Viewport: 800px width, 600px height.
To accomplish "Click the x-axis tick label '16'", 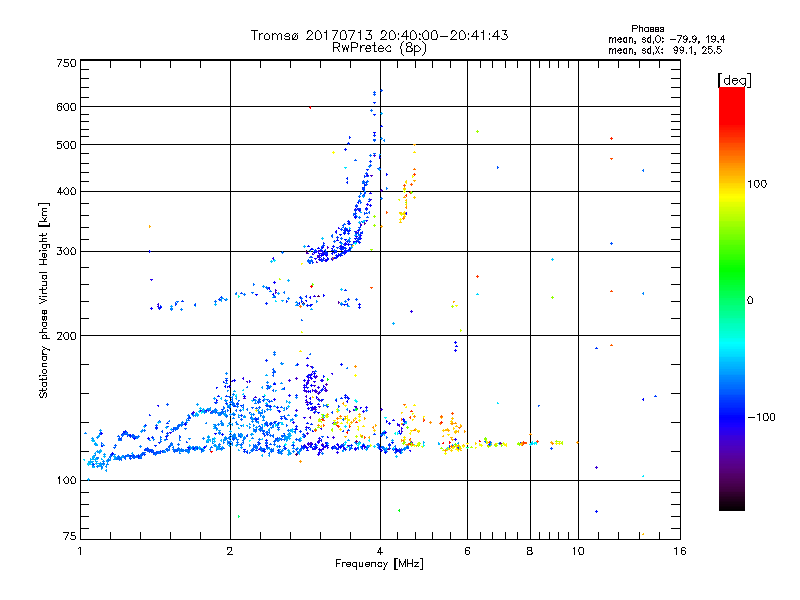I will click(680, 551).
